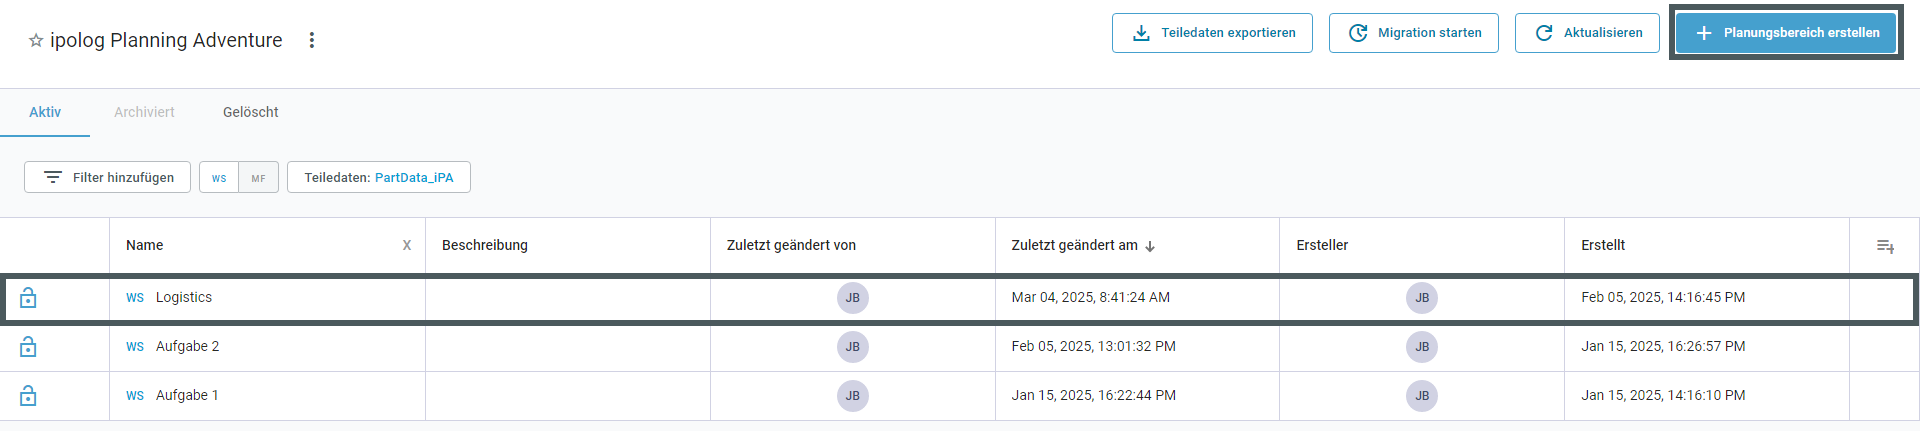
Task: Open the Logistics workspace row
Action: (959, 298)
